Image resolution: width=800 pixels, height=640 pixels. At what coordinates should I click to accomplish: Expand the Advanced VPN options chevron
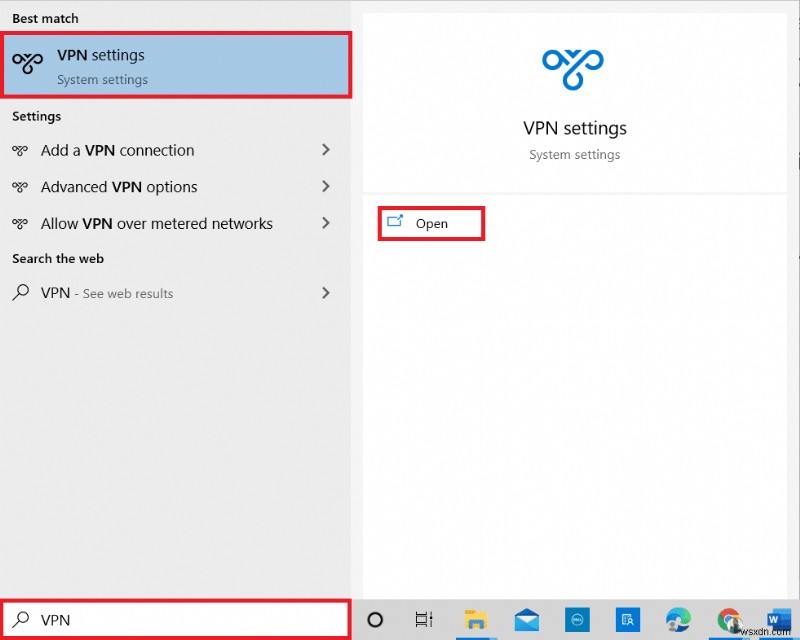point(326,187)
